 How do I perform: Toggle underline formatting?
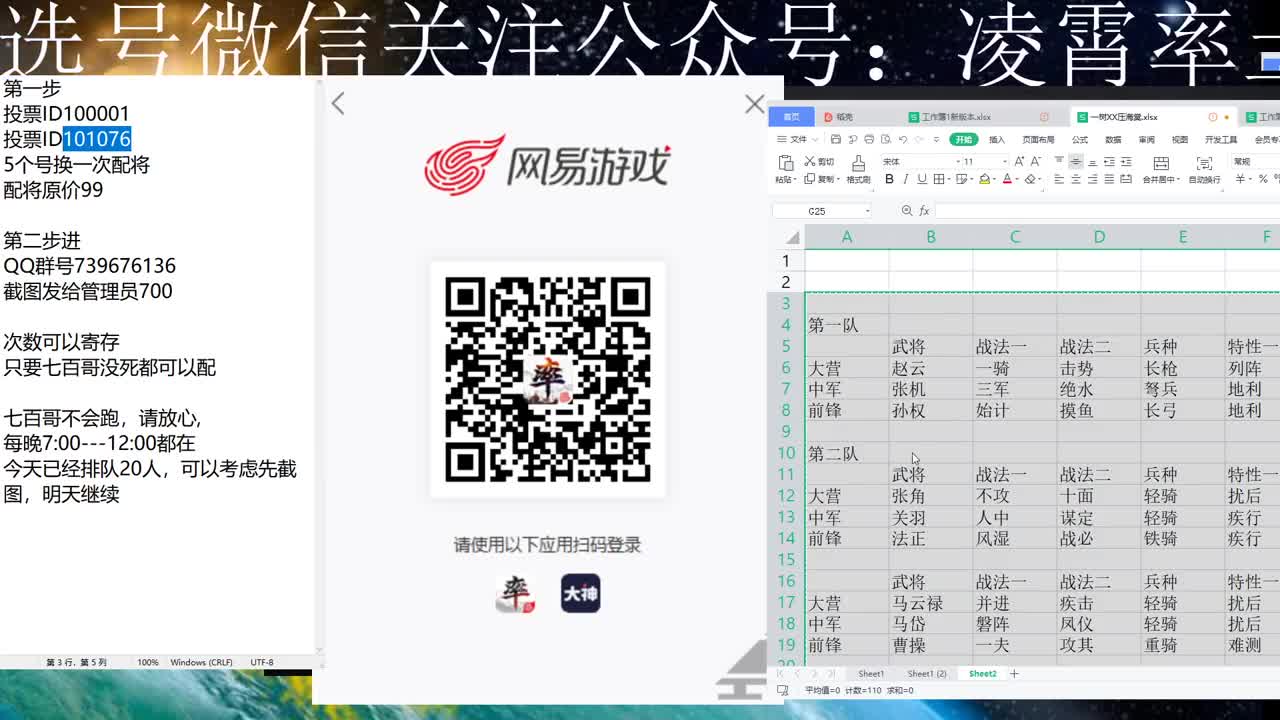[922, 179]
